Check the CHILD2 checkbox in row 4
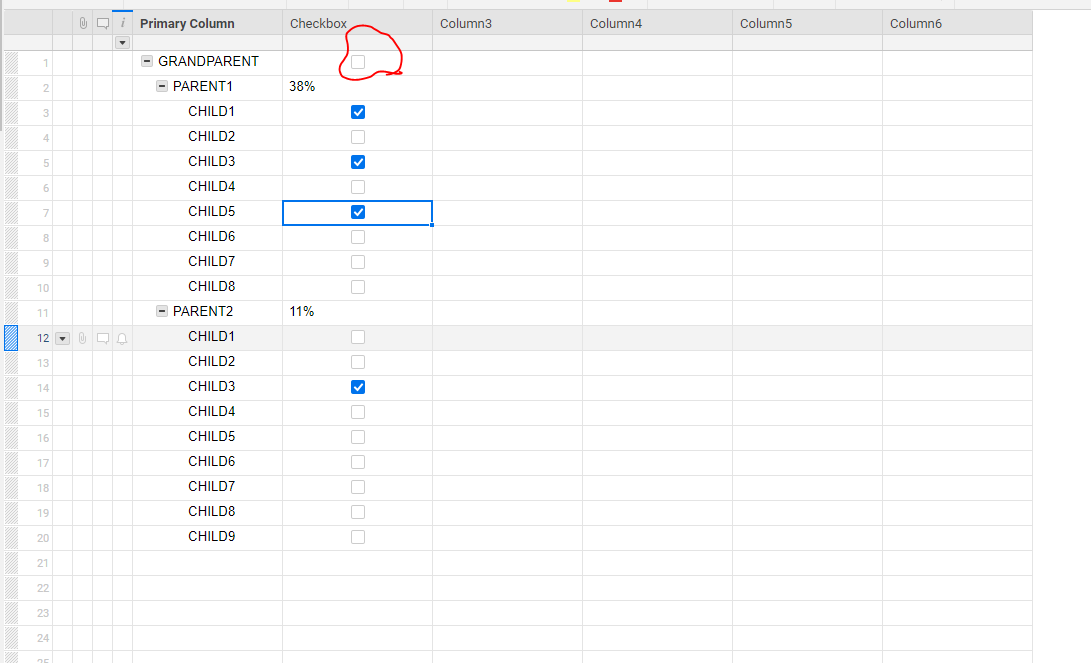1091x663 pixels. tap(358, 137)
